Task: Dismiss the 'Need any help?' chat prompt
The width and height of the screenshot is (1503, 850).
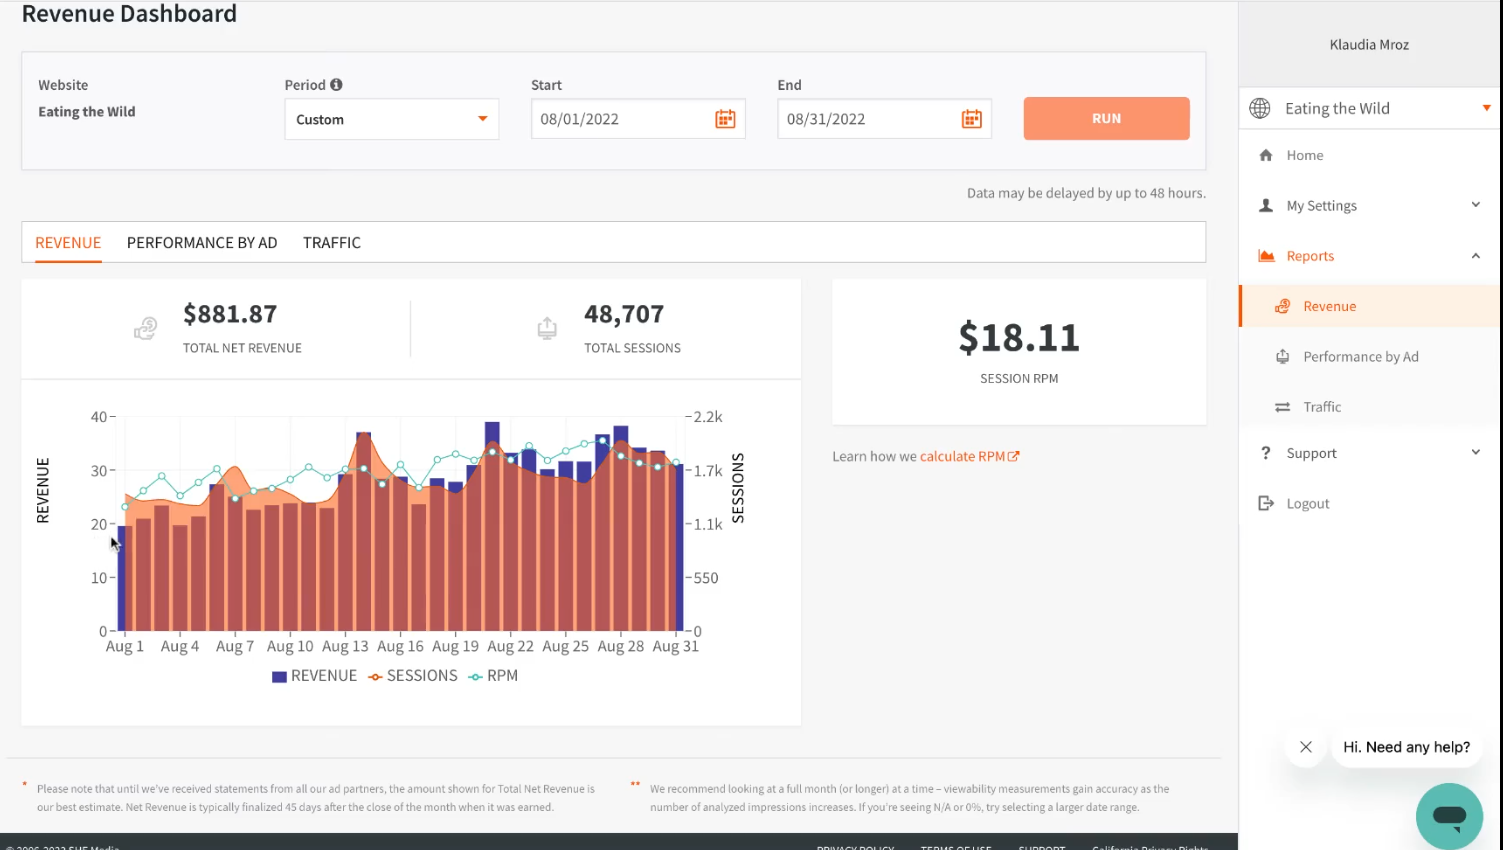Action: click(x=1306, y=747)
